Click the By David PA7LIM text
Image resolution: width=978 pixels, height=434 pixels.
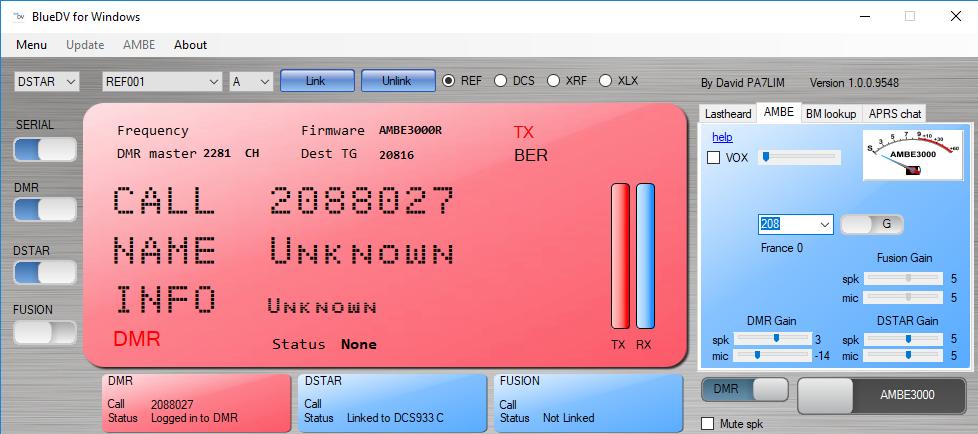pos(743,83)
